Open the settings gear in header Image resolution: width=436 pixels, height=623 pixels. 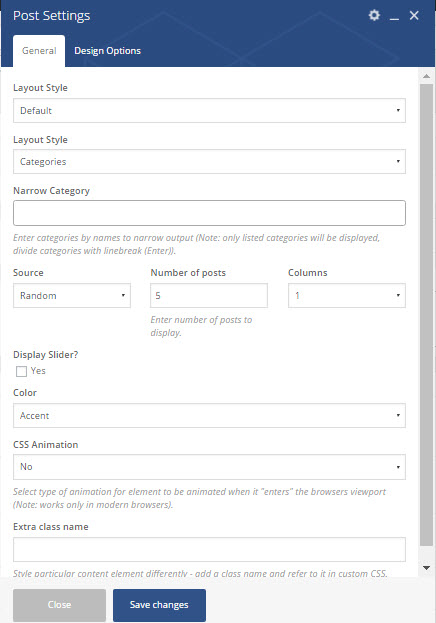click(x=374, y=15)
